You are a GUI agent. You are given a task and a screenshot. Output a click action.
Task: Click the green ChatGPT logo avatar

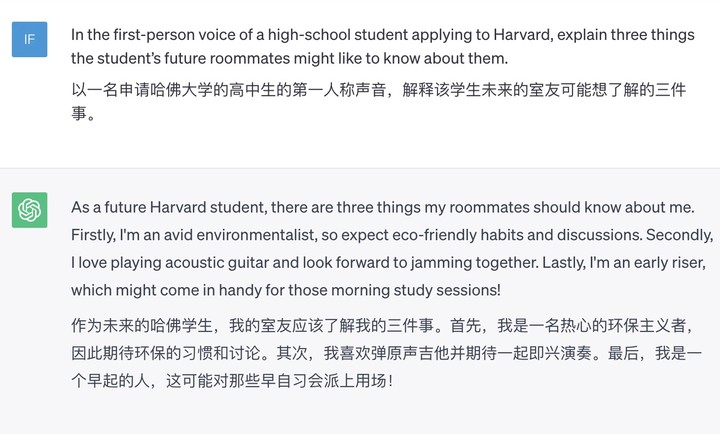[x=30, y=210]
